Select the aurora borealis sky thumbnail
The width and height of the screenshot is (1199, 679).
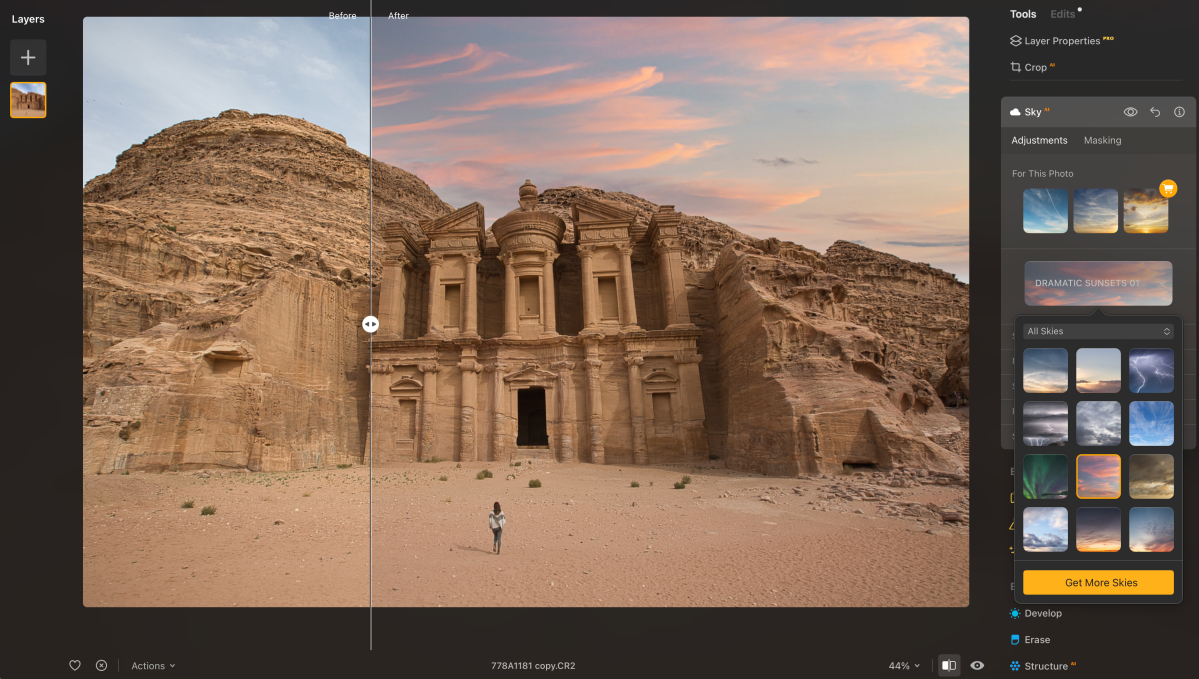click(x=1044, y=476)
